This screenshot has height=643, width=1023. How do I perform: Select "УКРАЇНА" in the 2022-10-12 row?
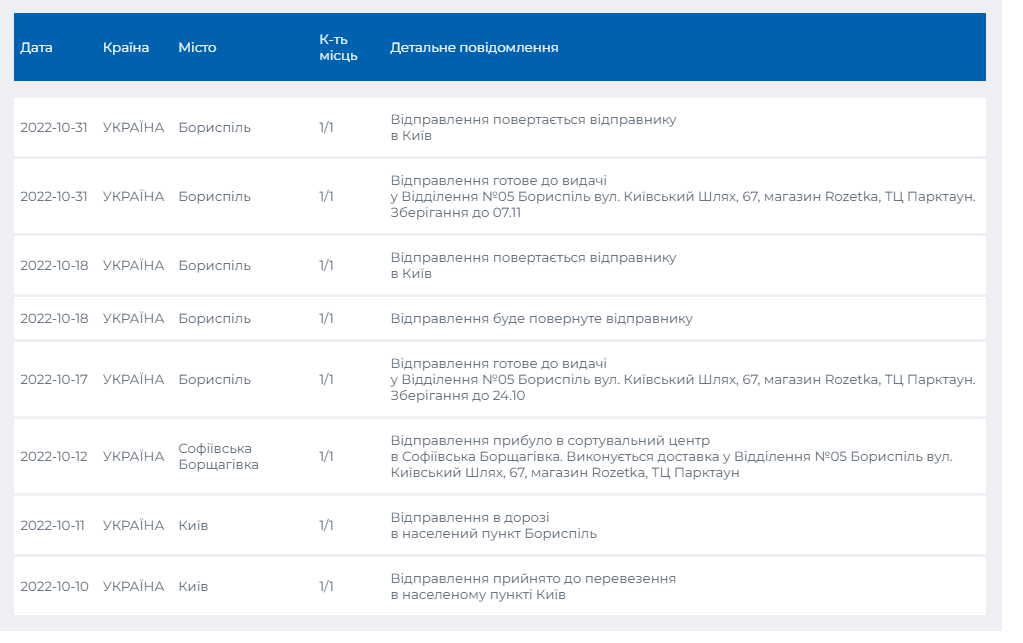133,457
